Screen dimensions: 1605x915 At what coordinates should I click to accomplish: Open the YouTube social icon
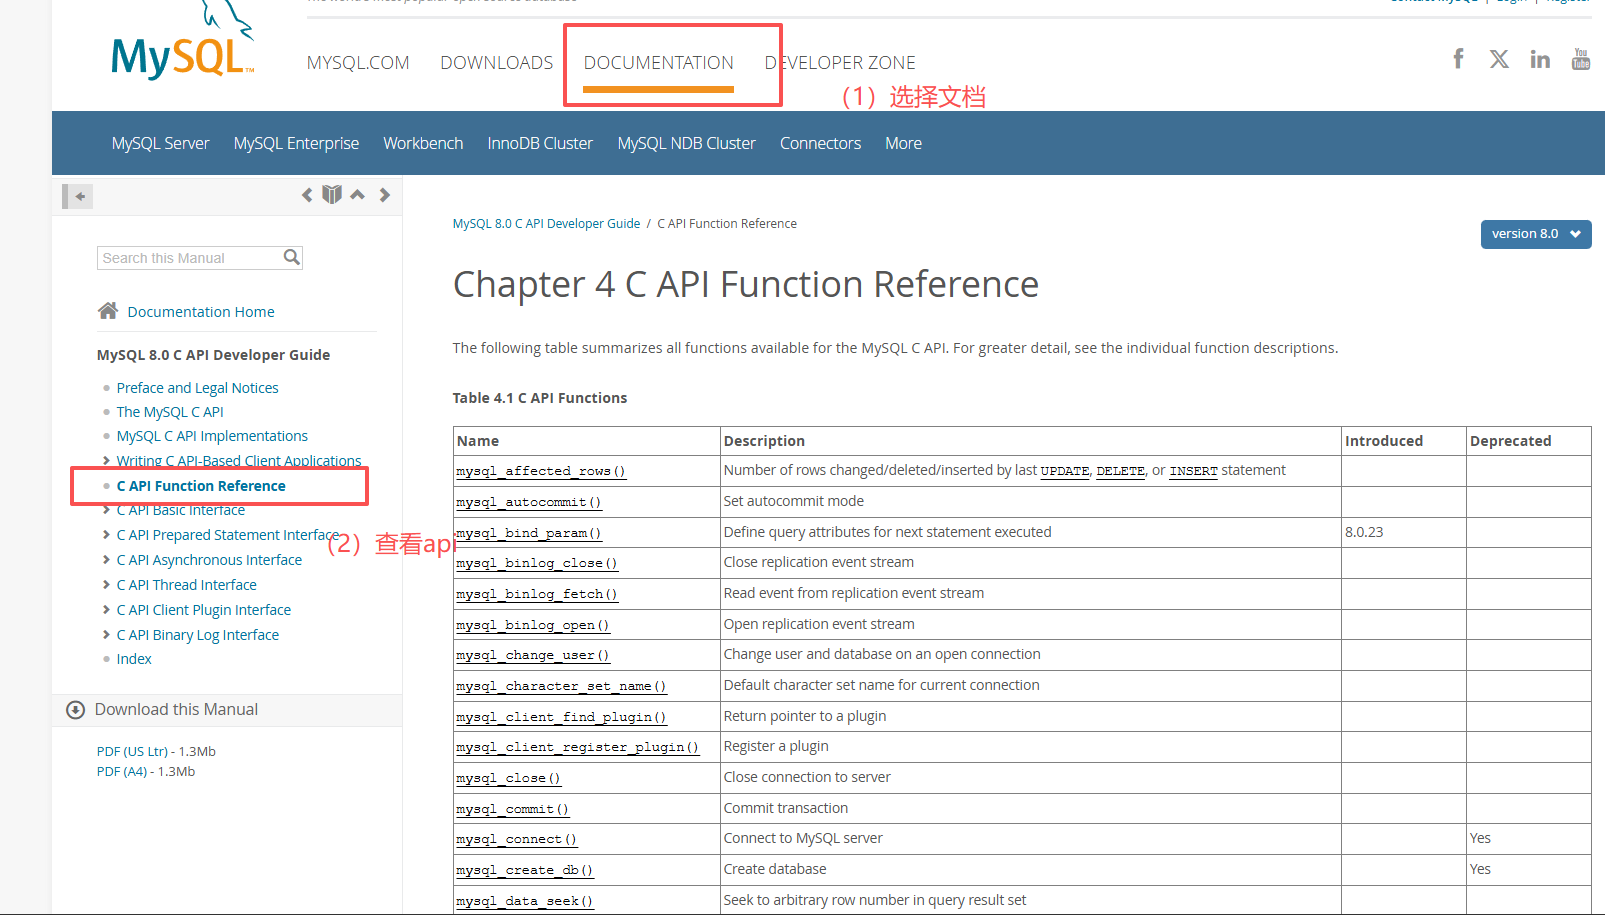(x=1581, y=59)
